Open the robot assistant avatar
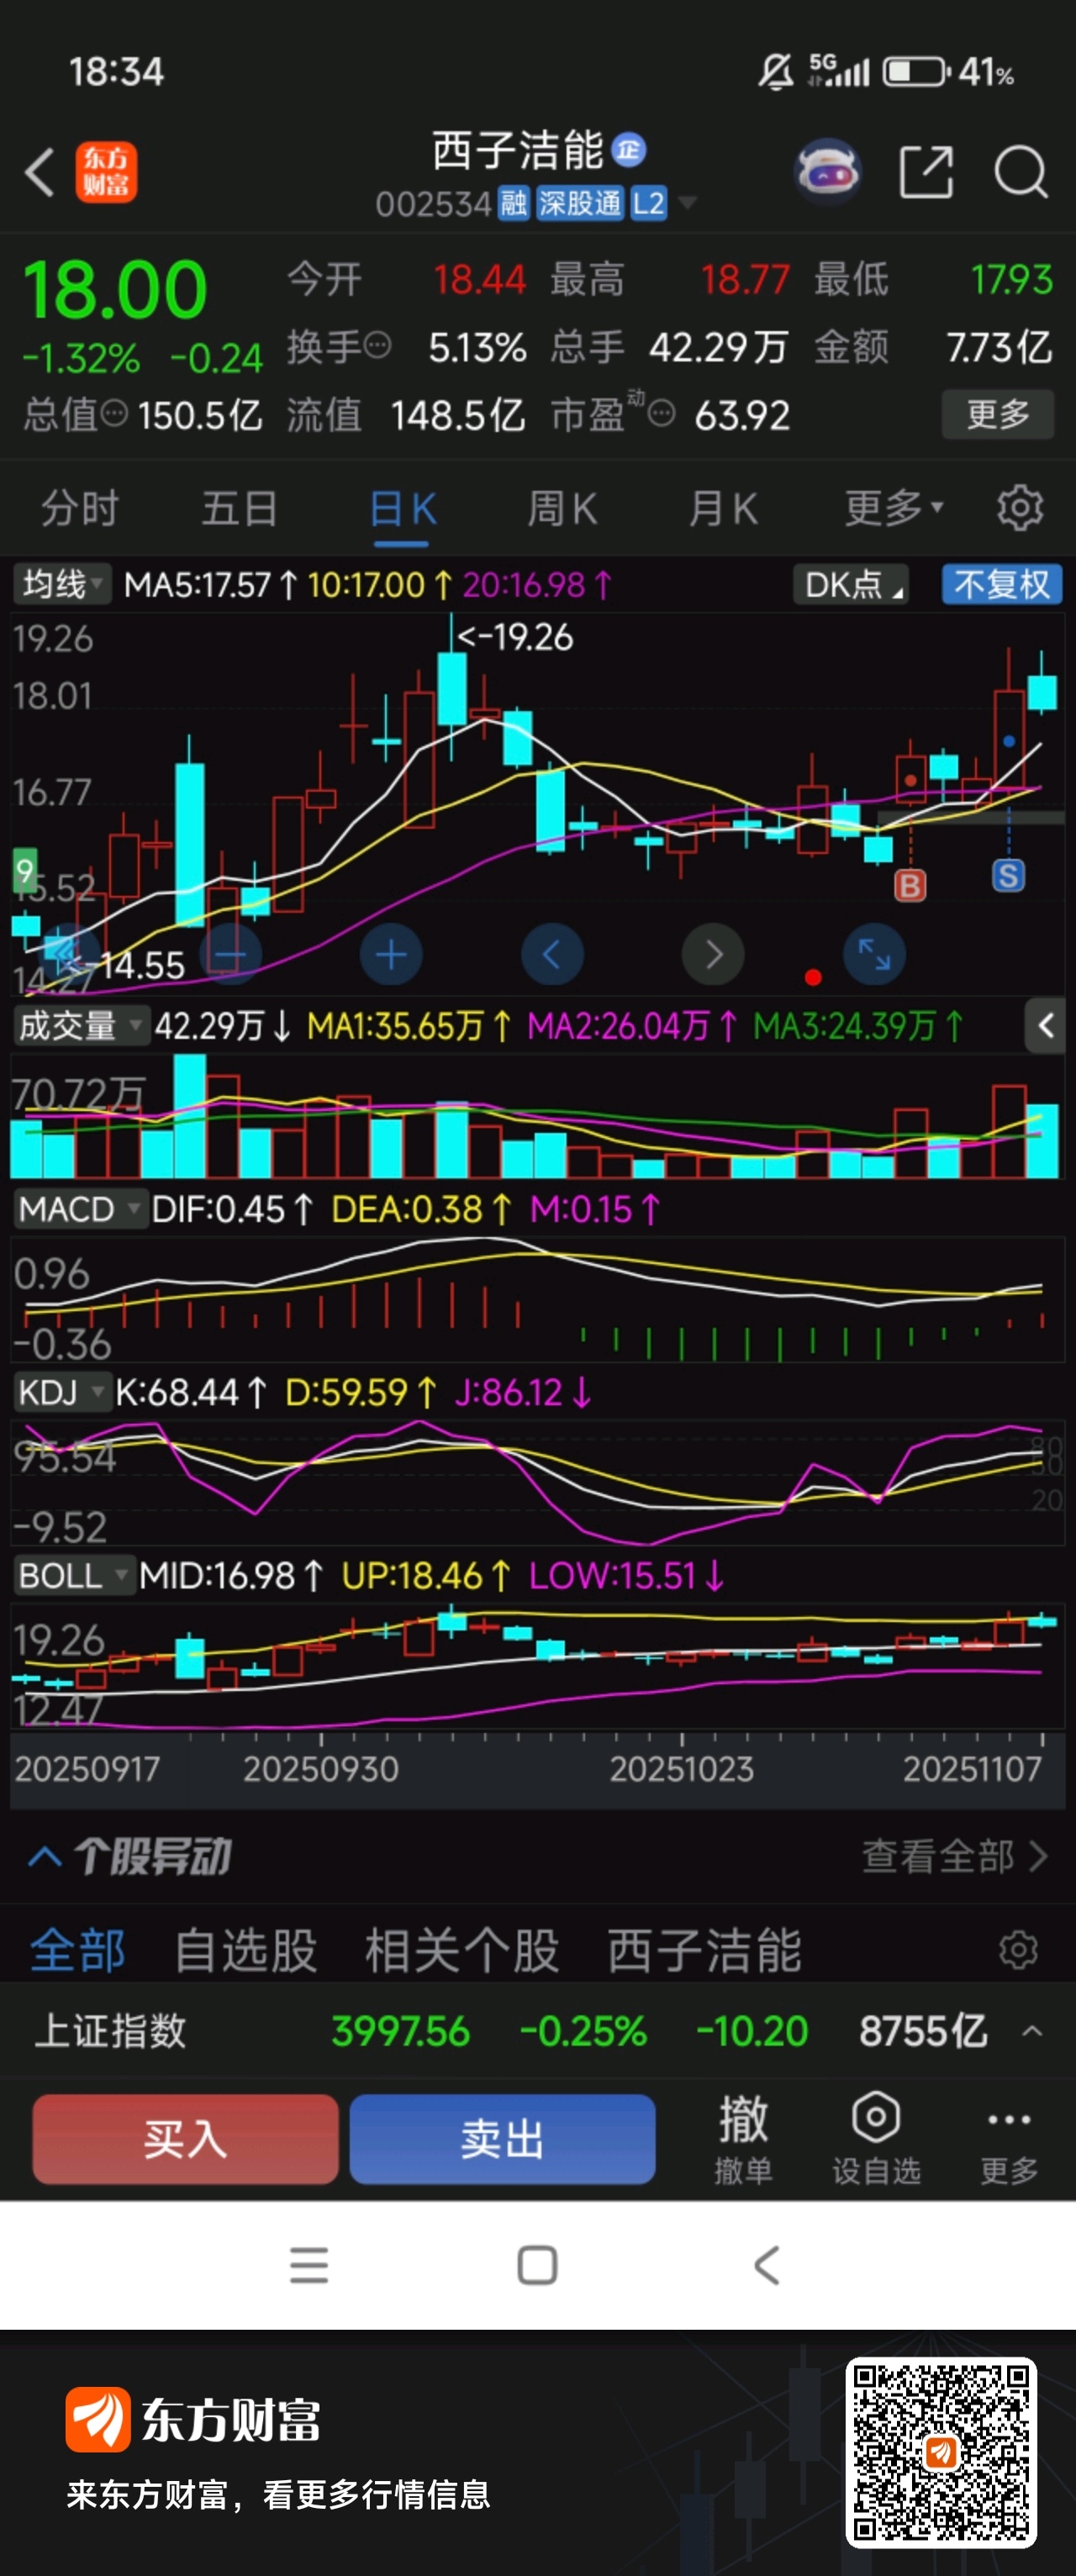The image size is (1076, 2576). point(827,172)
